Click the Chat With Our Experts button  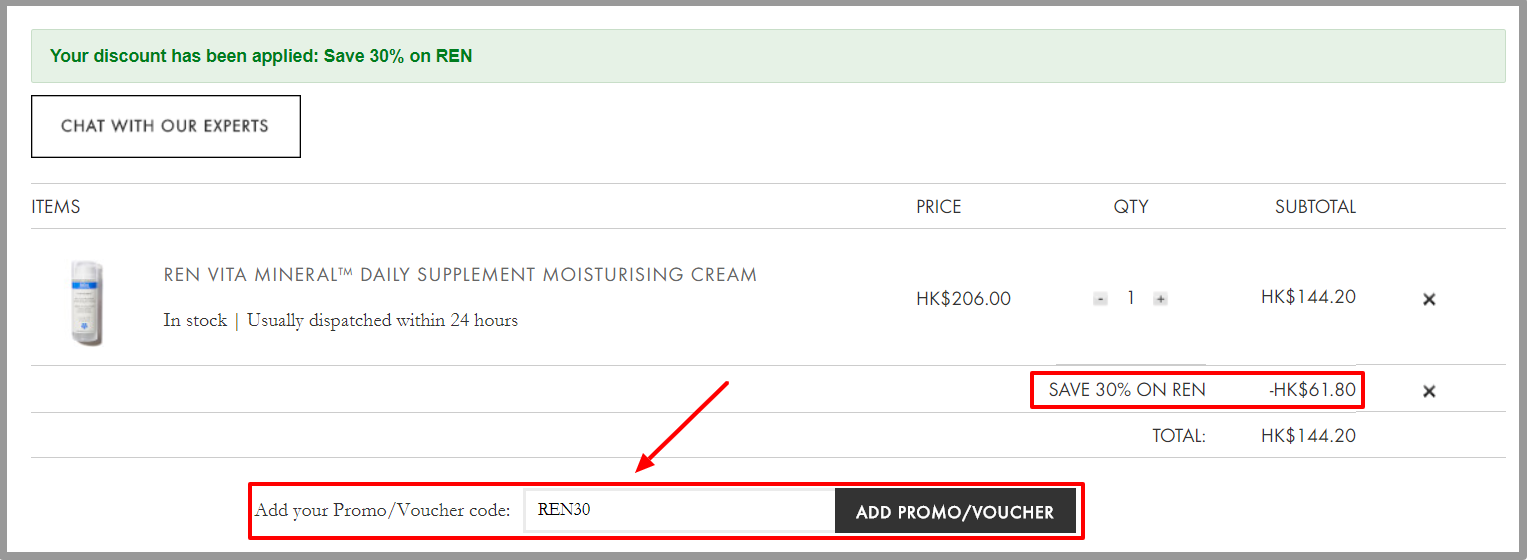point(166,126)
